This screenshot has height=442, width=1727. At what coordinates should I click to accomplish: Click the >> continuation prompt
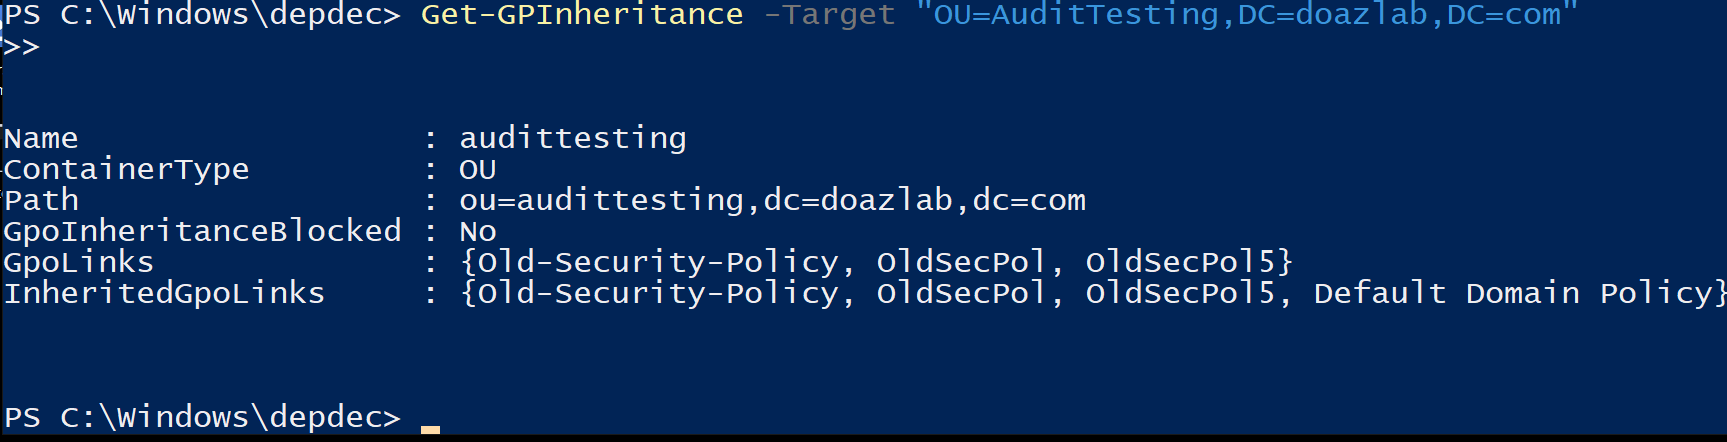coord(21,47)
